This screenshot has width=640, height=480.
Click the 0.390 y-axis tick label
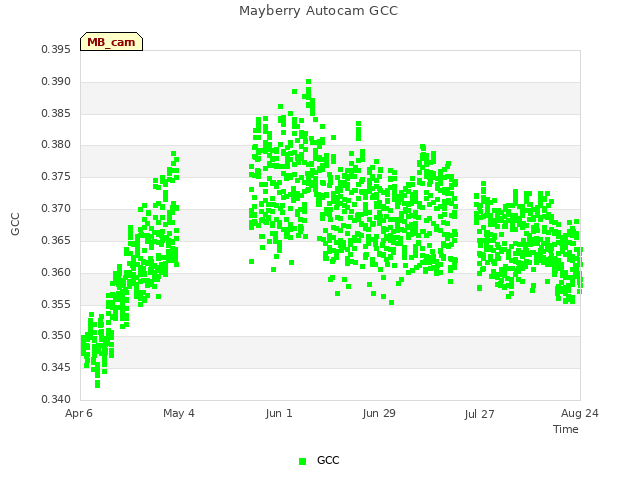[56, 81]
